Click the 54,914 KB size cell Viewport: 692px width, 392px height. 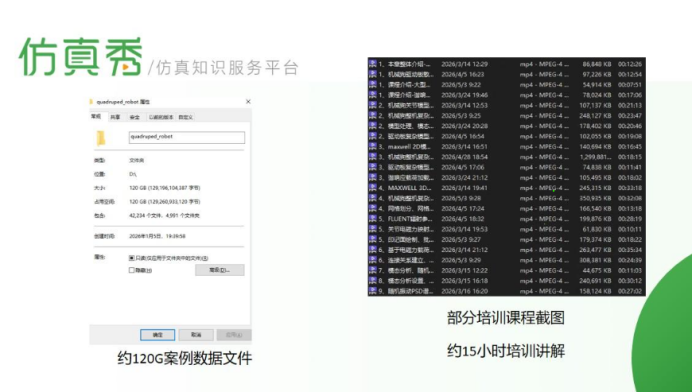point(597,85)
